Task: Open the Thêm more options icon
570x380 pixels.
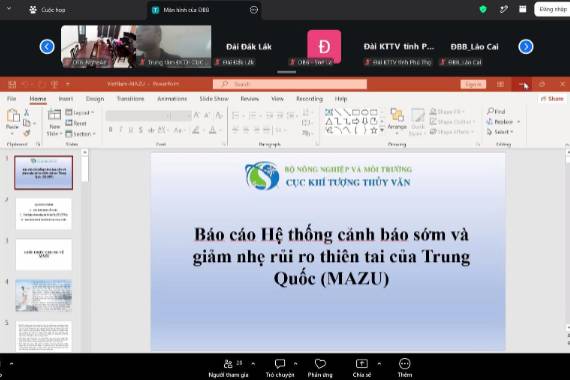Action: [x=405, y=364]
